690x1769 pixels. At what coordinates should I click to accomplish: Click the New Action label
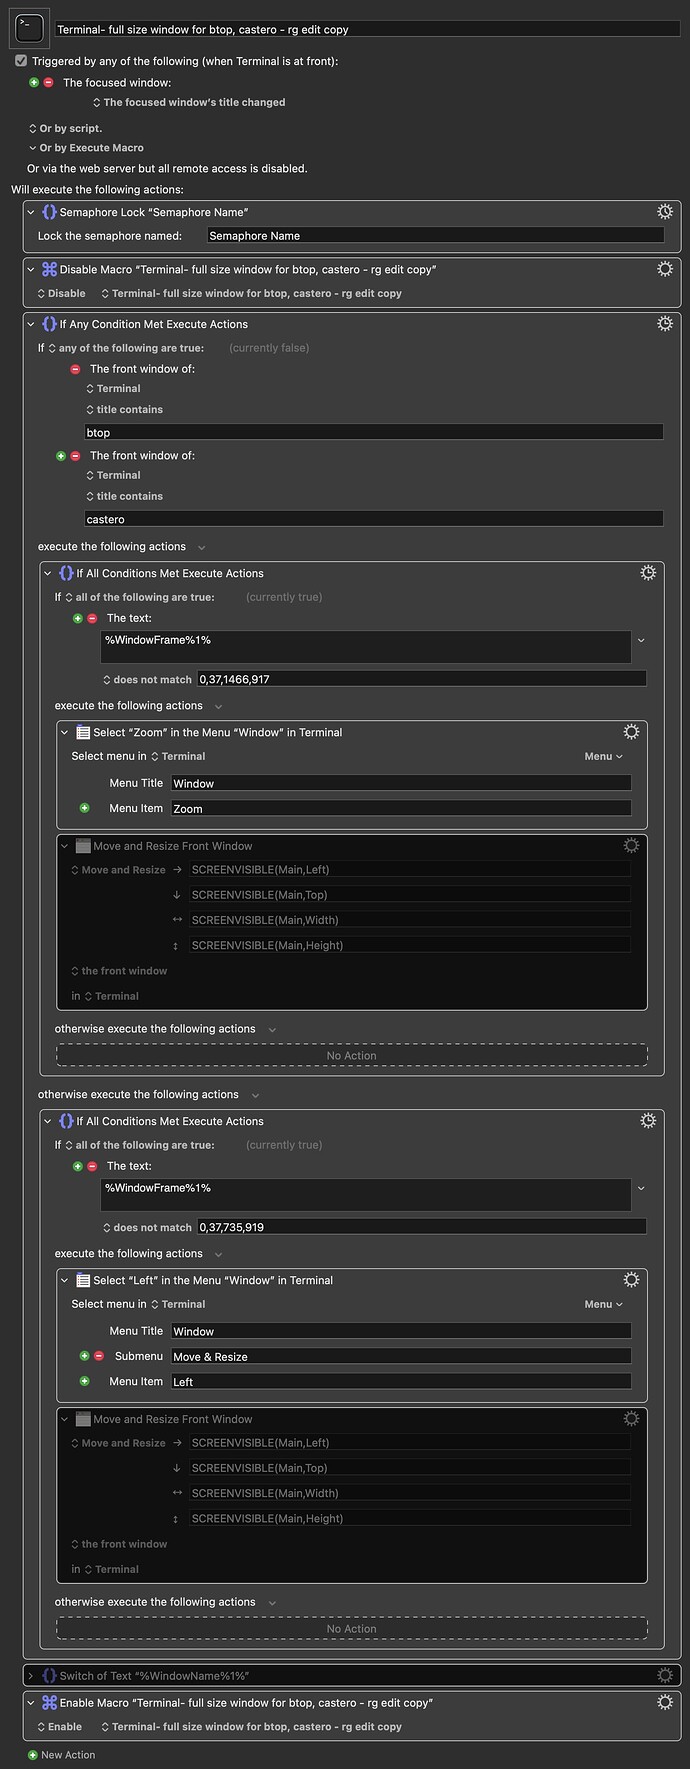point(68,1755)
